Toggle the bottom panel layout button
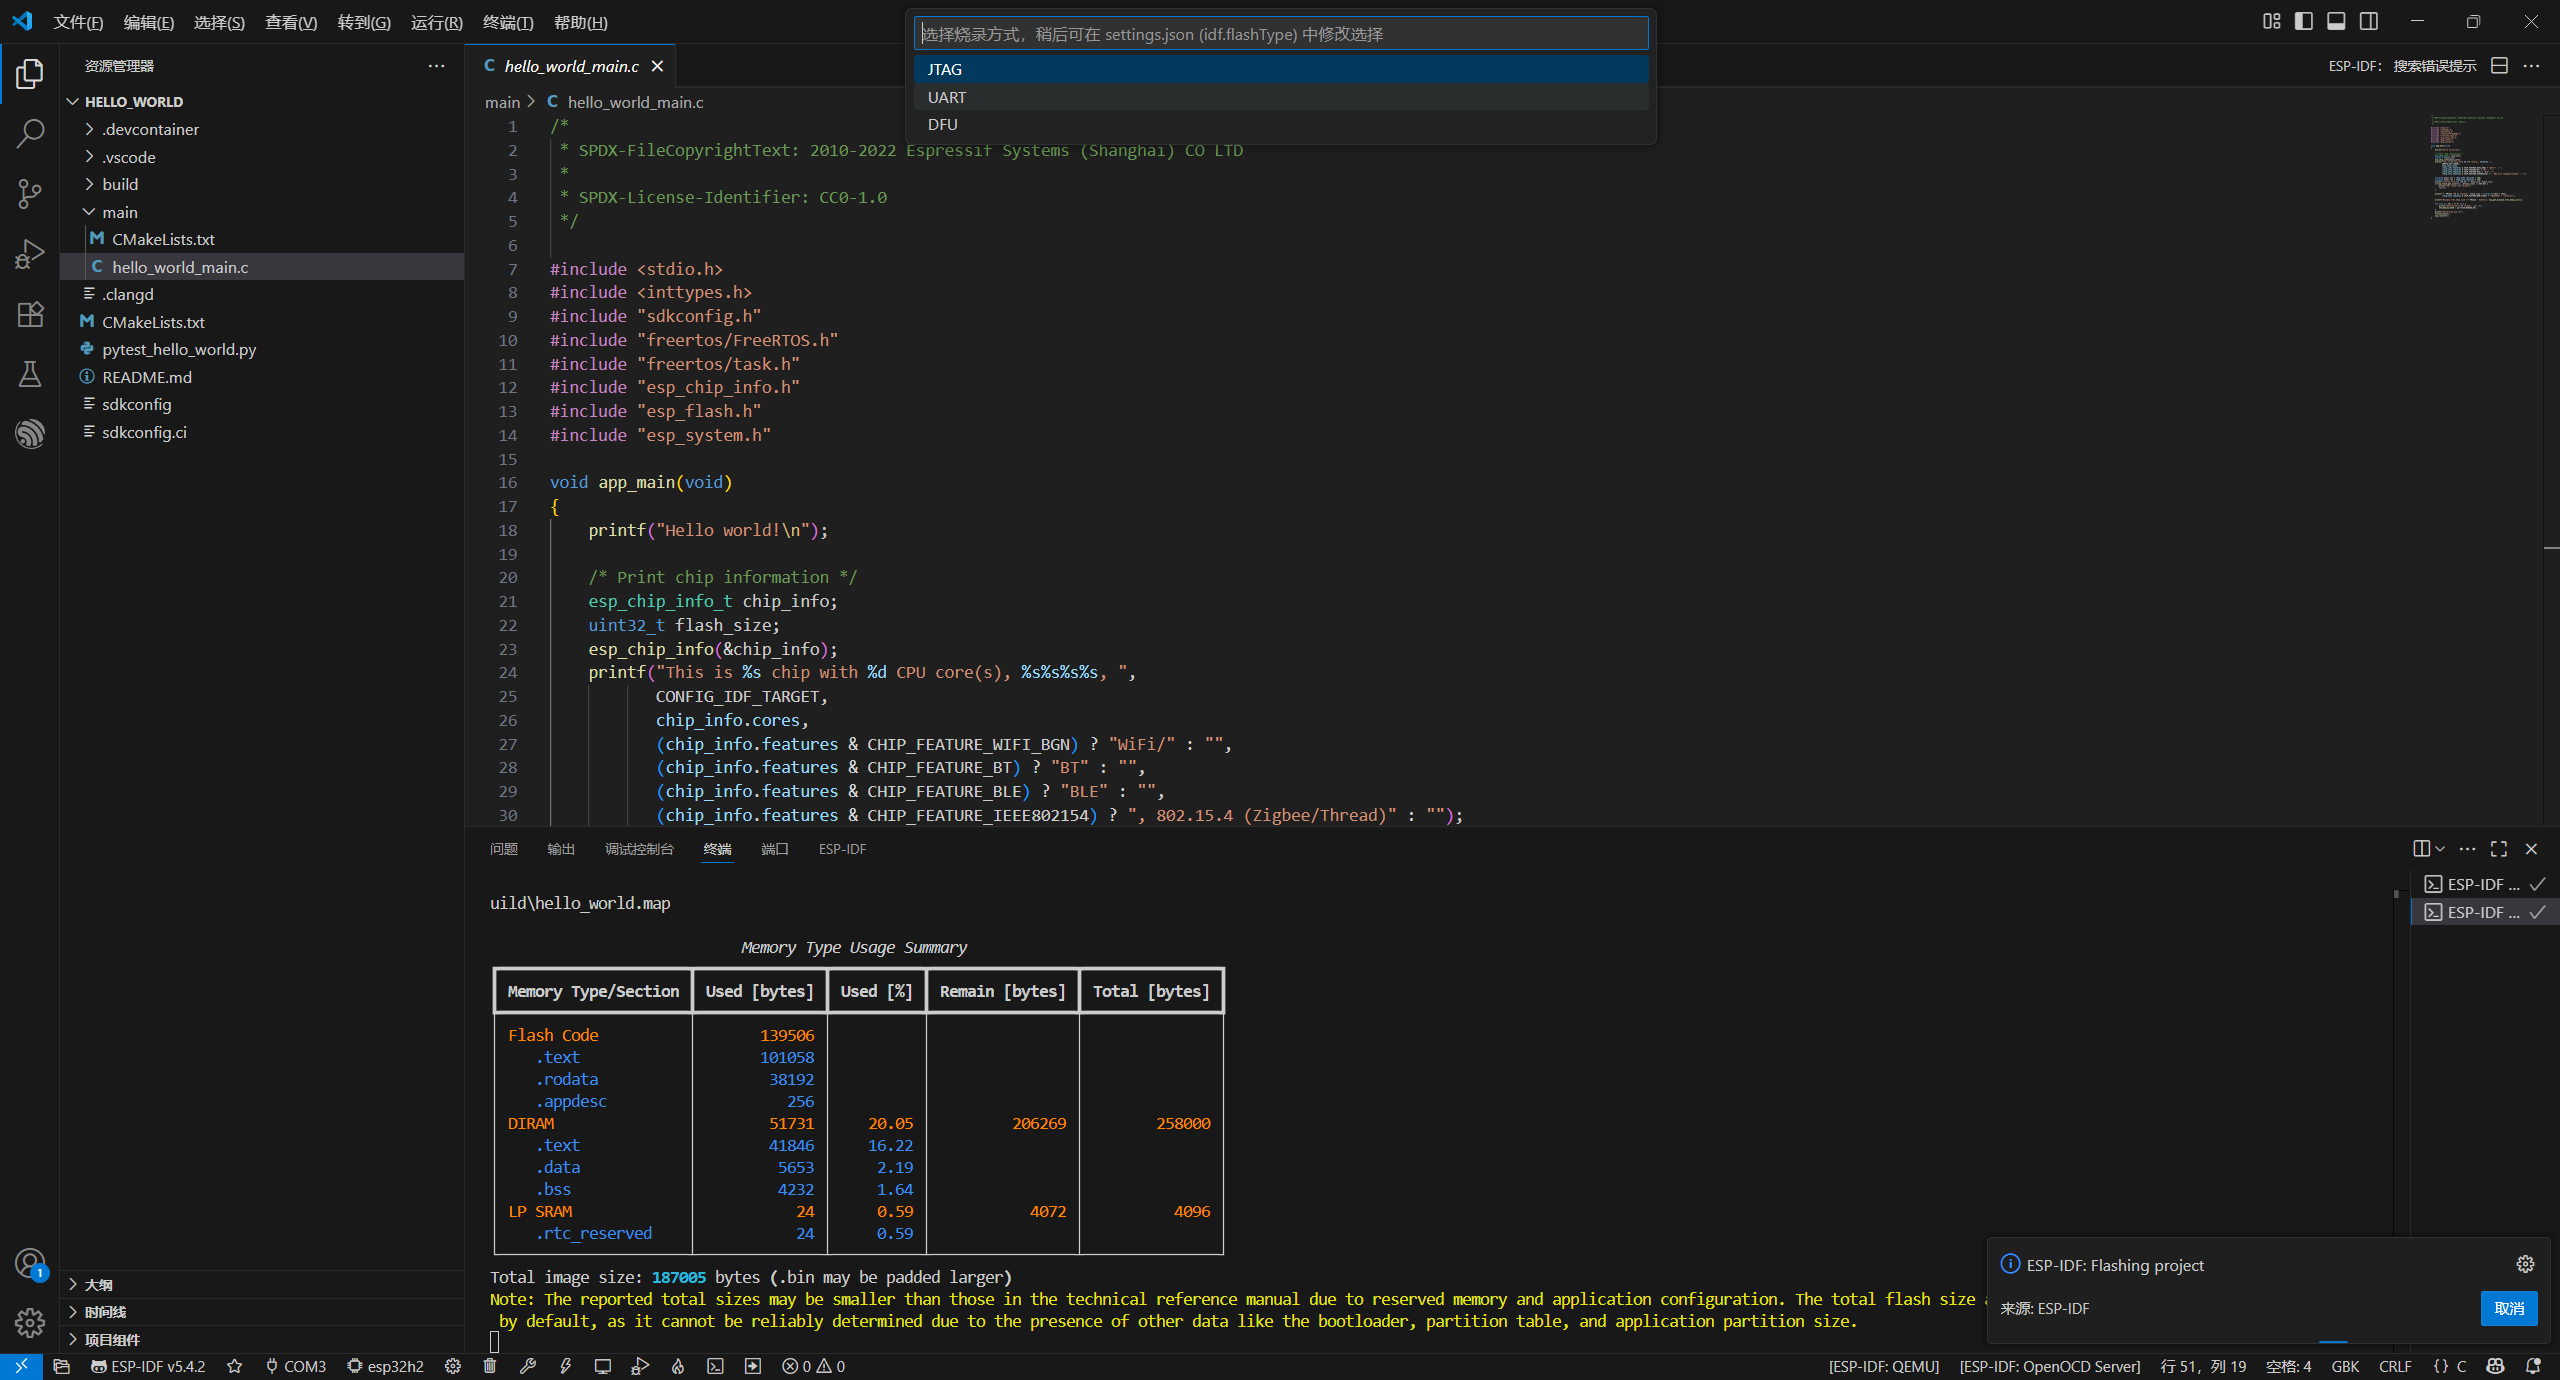Viewport: 2560px width, 1380px height. [2336, 21]
